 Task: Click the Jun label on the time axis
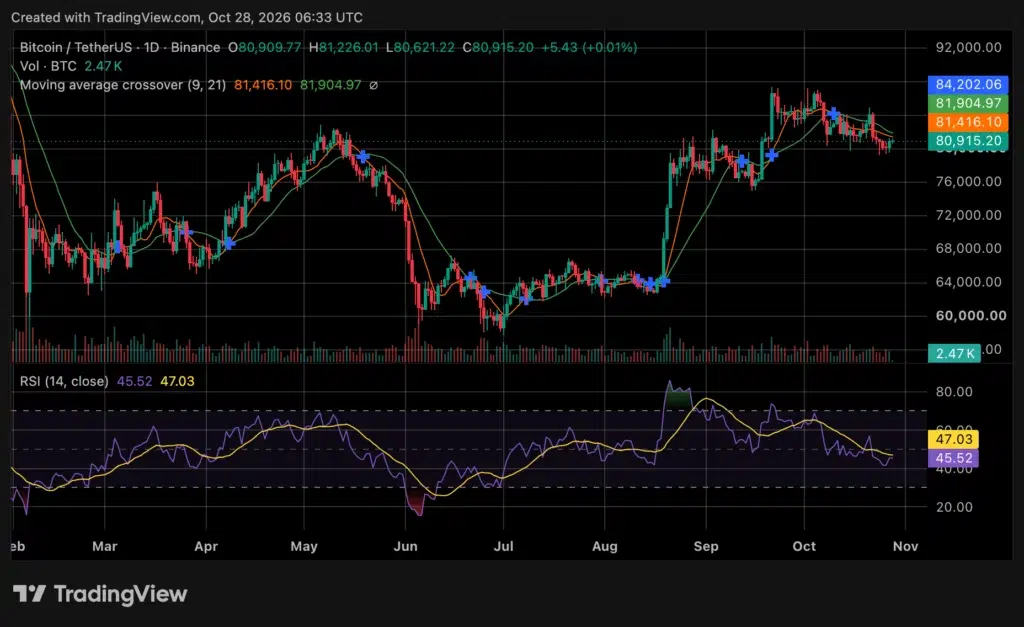[x=406, y=546]
